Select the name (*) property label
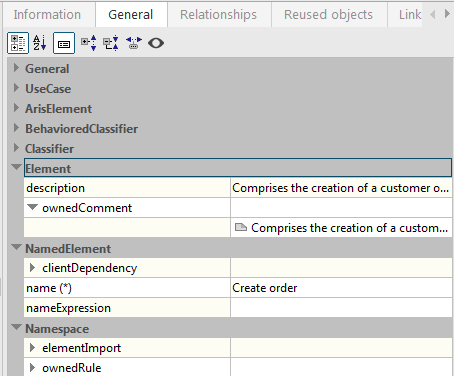 pyautogui.click(x=49, y=288)
